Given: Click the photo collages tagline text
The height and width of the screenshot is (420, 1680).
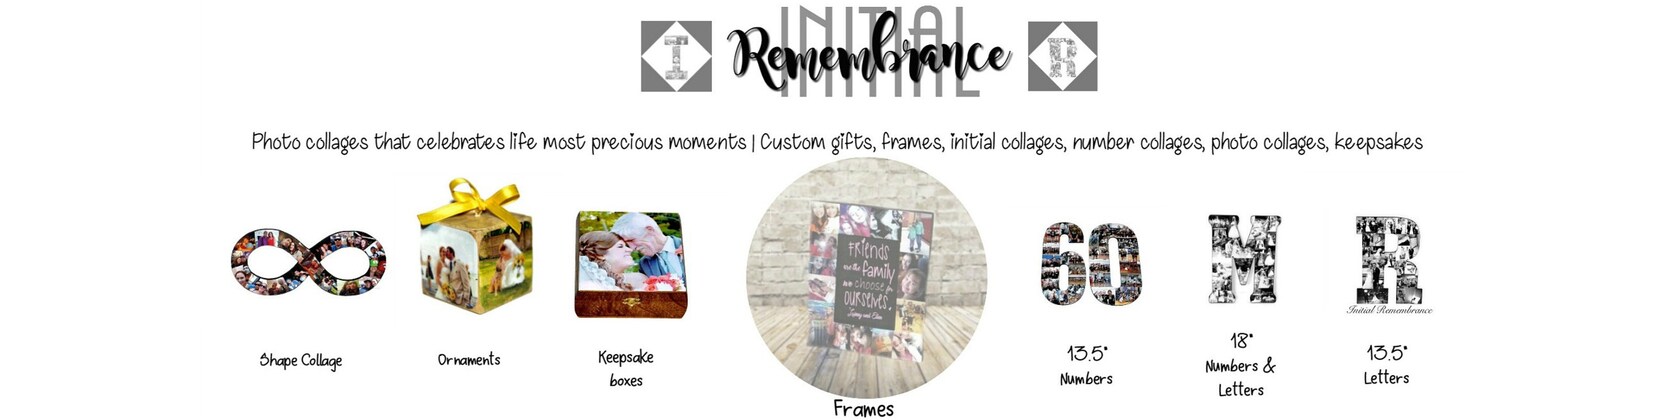Looking at the screenshot, I should click(x=837, y=142).
